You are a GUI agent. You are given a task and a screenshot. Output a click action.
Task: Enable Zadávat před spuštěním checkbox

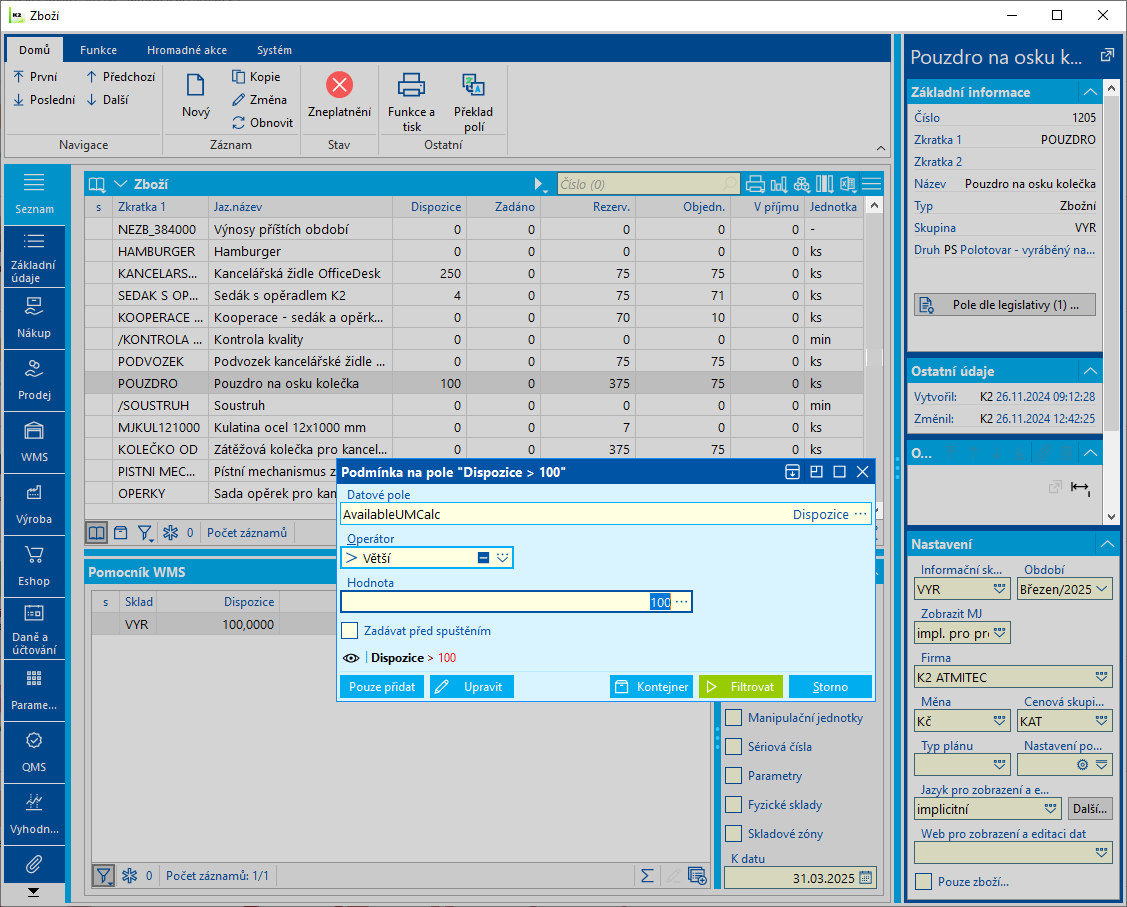[350, 631]
